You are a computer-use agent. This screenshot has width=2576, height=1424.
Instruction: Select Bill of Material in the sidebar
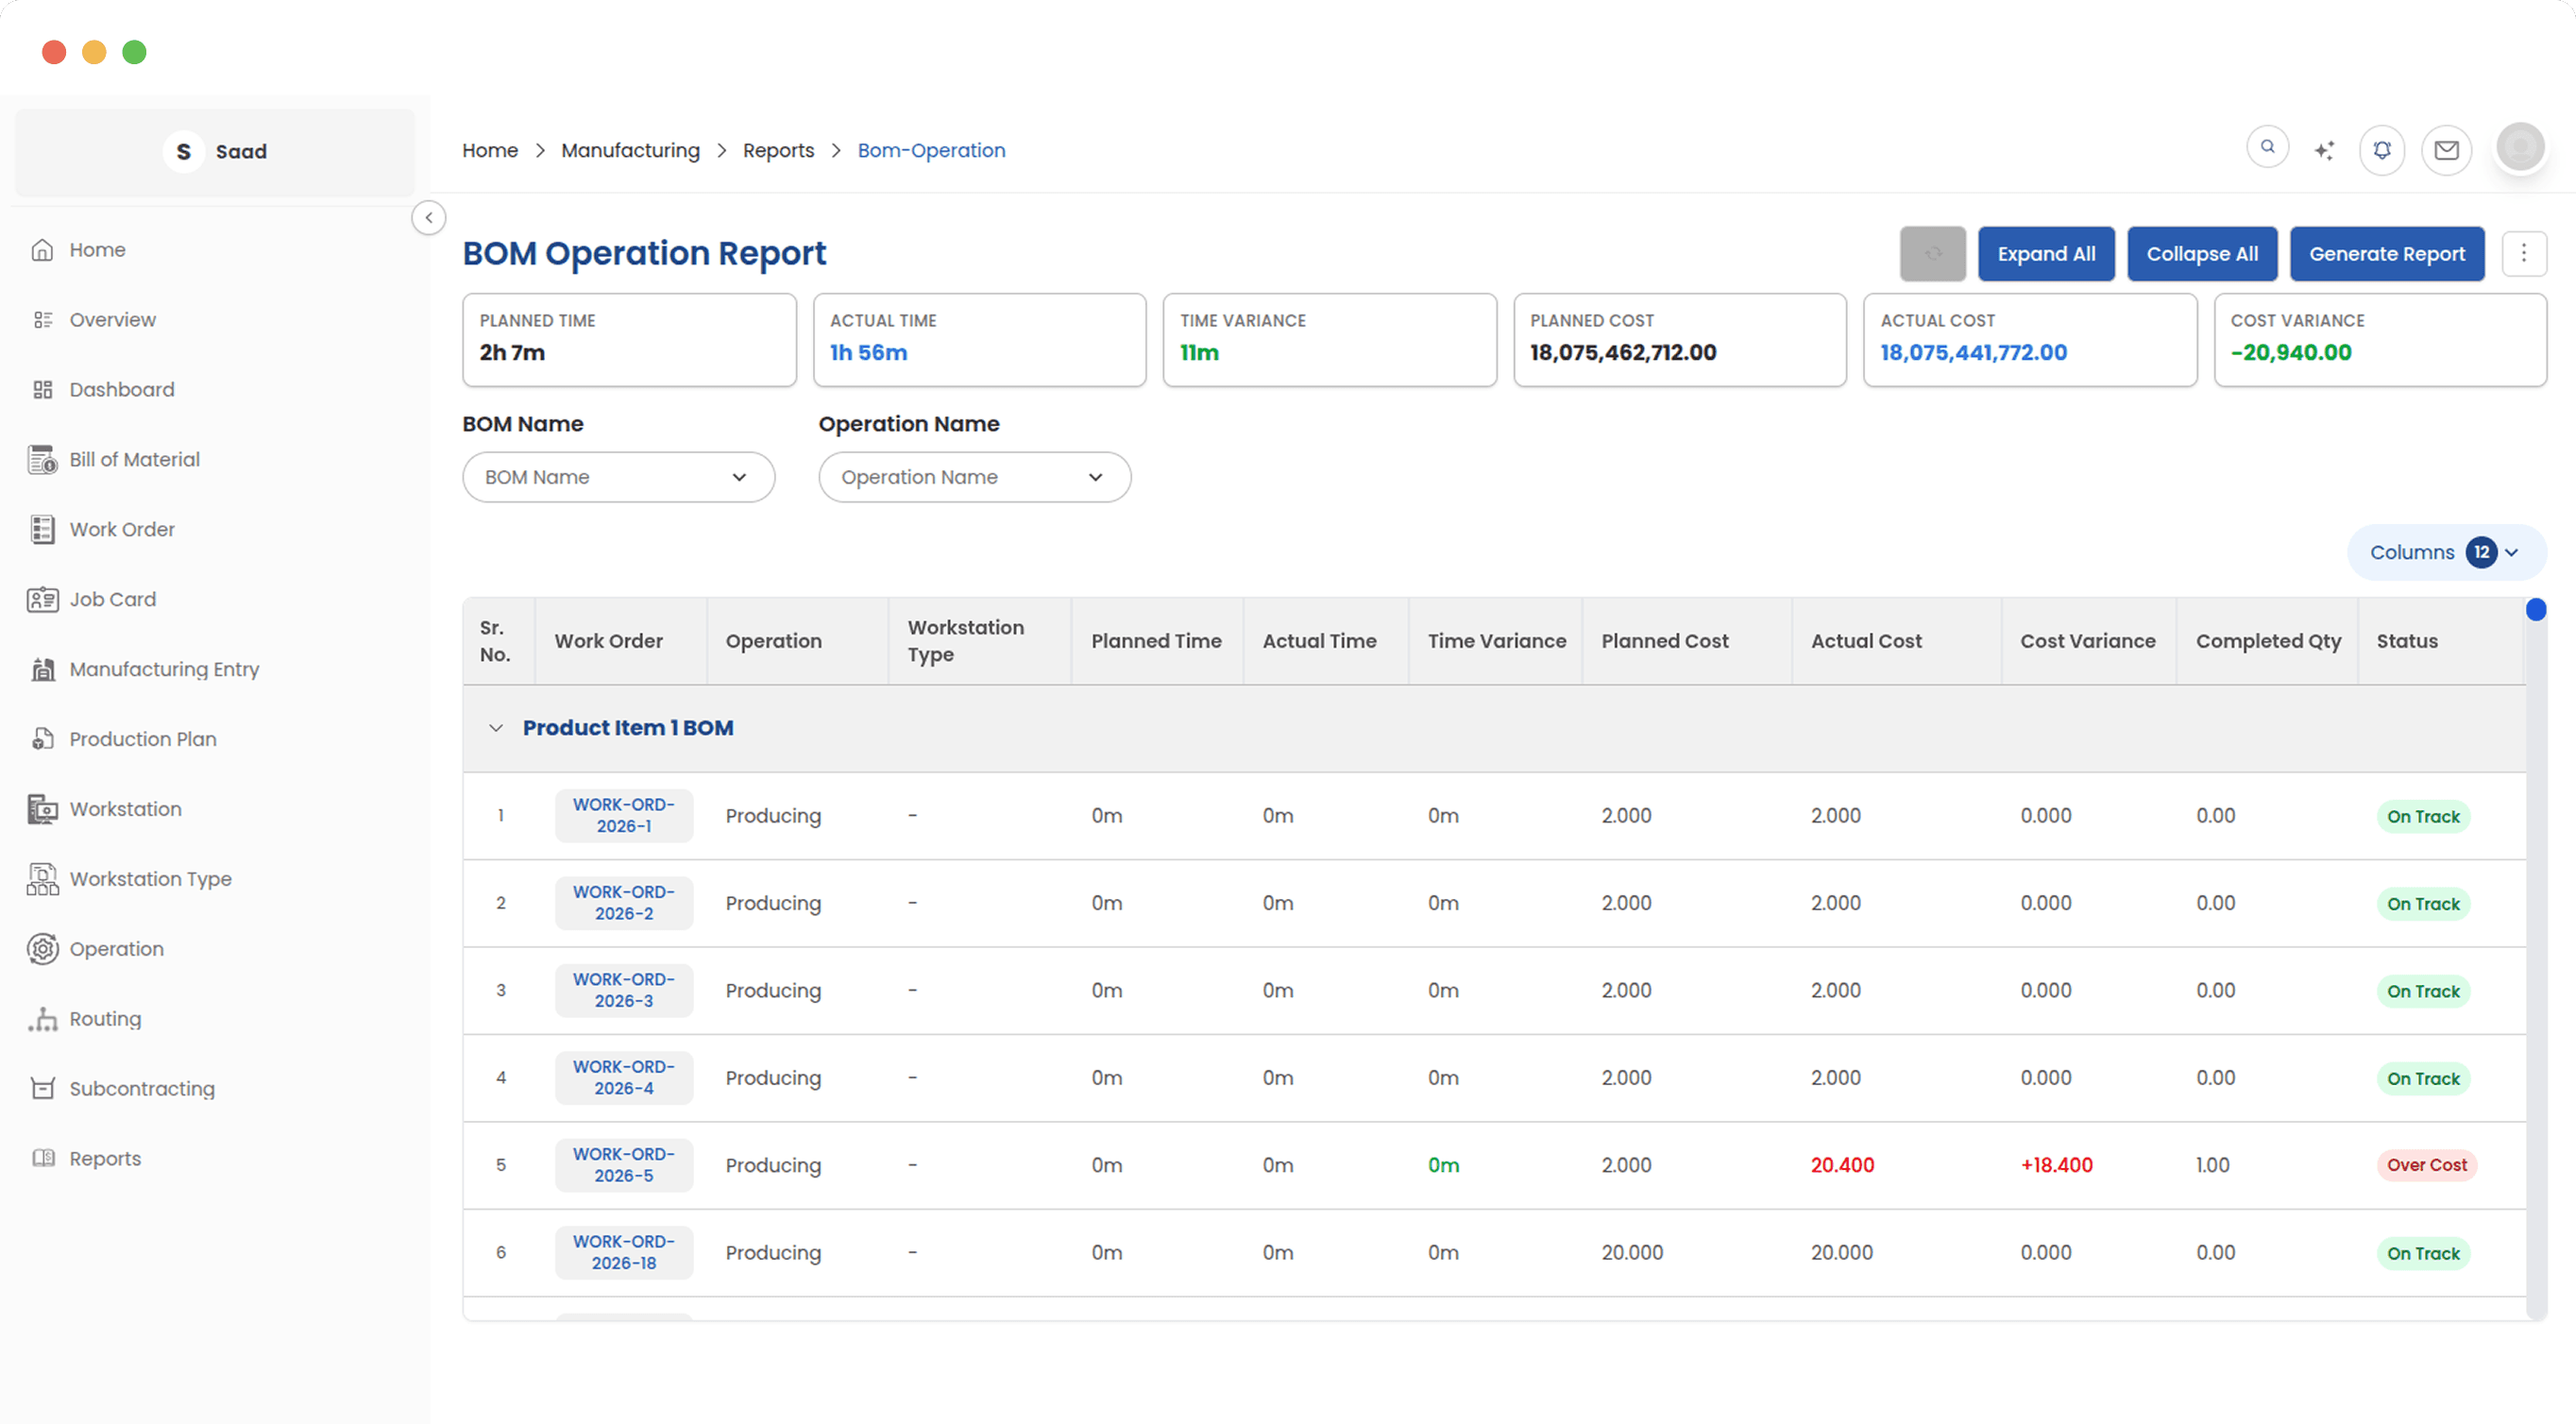click(135, 459)
